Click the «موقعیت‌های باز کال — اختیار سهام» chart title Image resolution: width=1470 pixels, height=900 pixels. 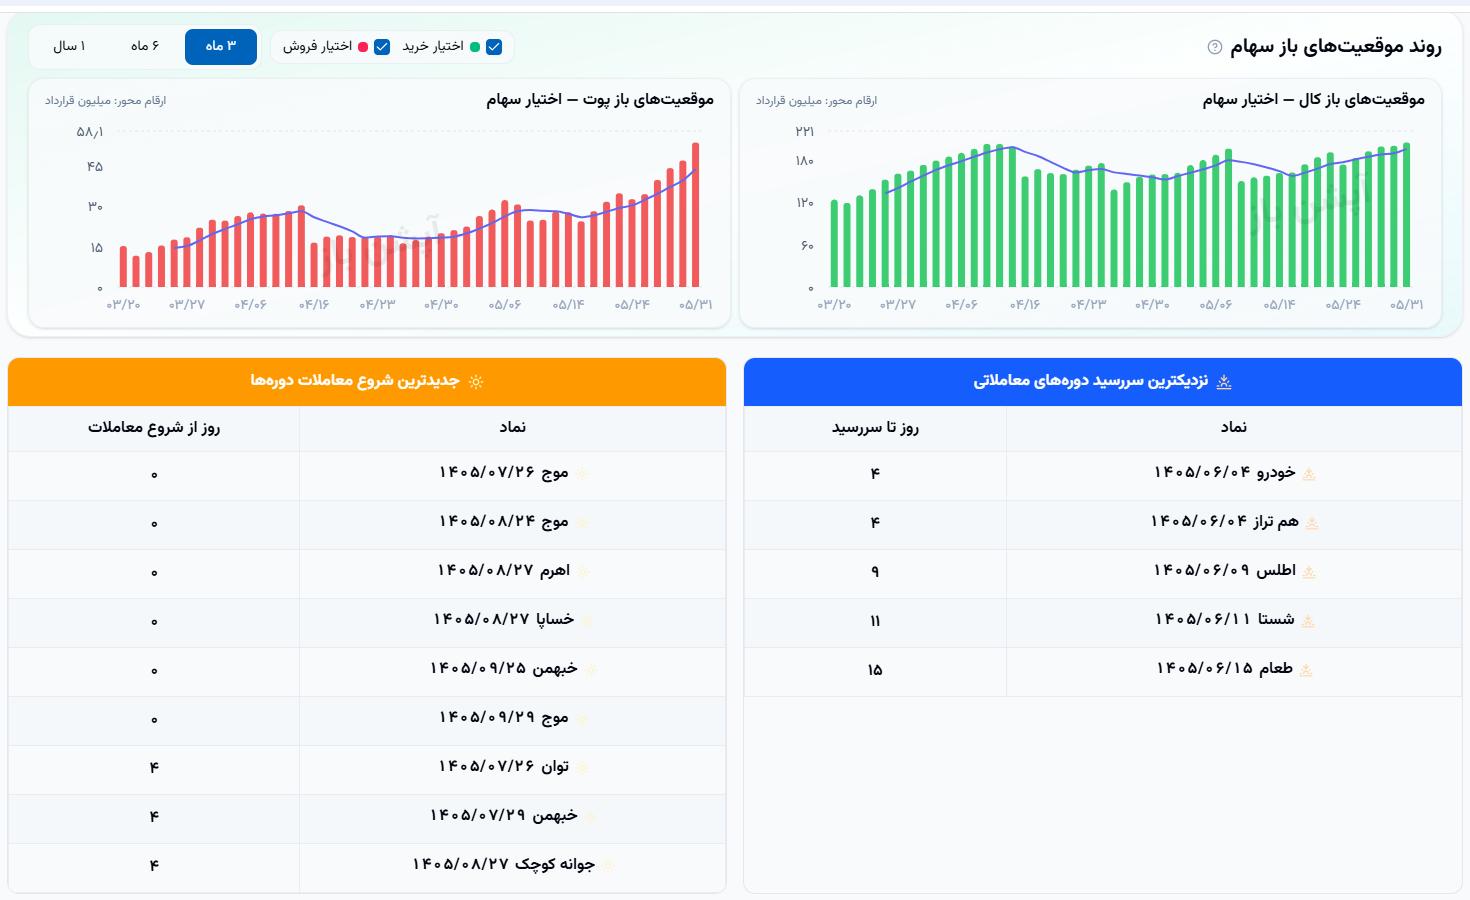pyautogui.click(x=1314, y=100)
